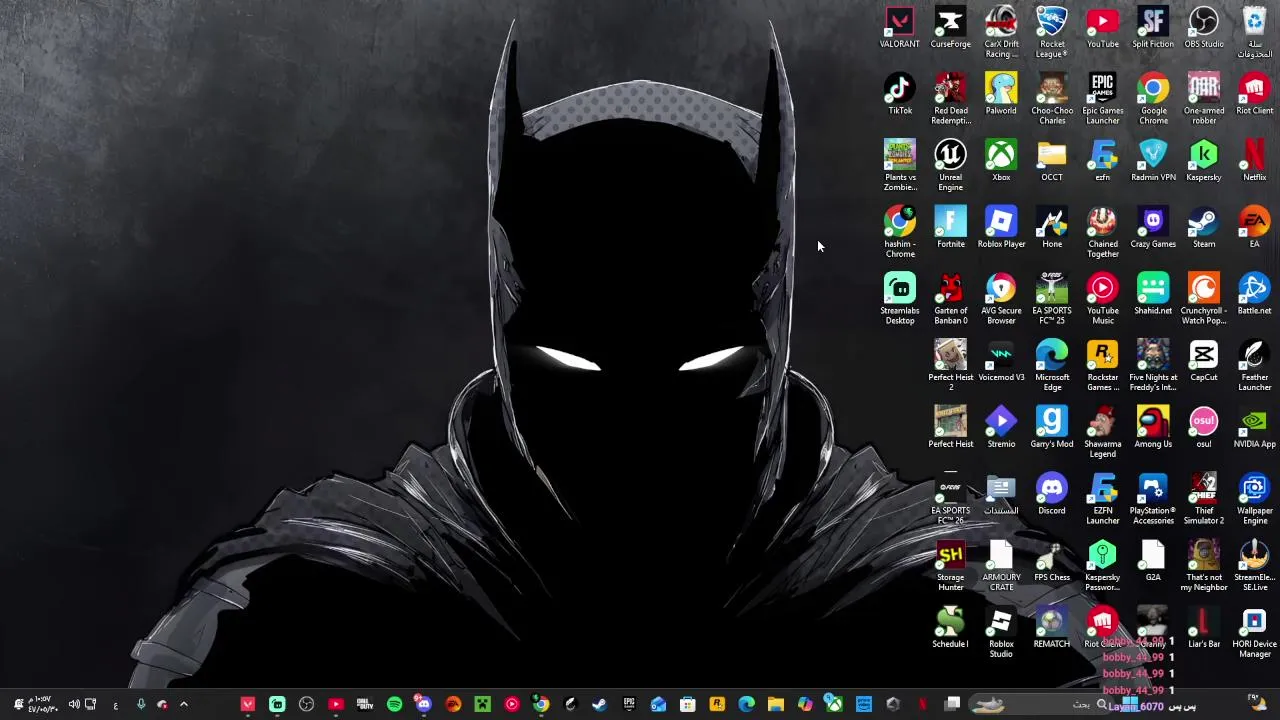Launch CurseForge from the desktop

coord(950,28)
